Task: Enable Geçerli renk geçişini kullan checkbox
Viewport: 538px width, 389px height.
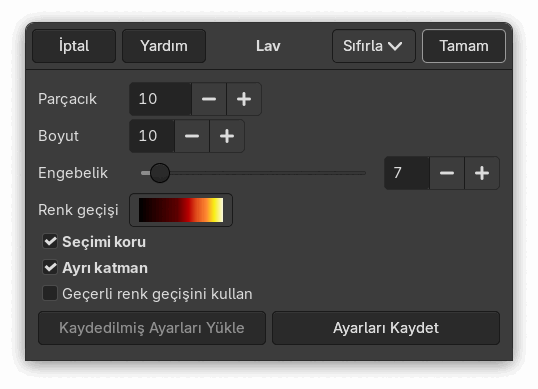Action: click(50, 294)
